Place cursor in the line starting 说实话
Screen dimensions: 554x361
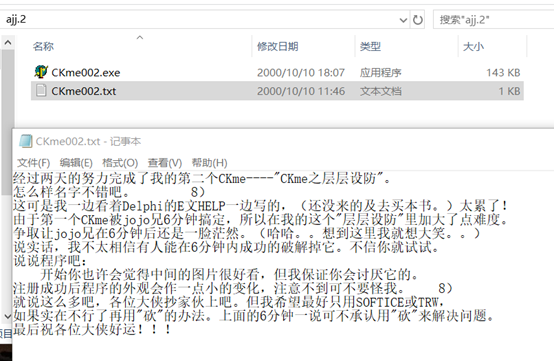point(226,247)
